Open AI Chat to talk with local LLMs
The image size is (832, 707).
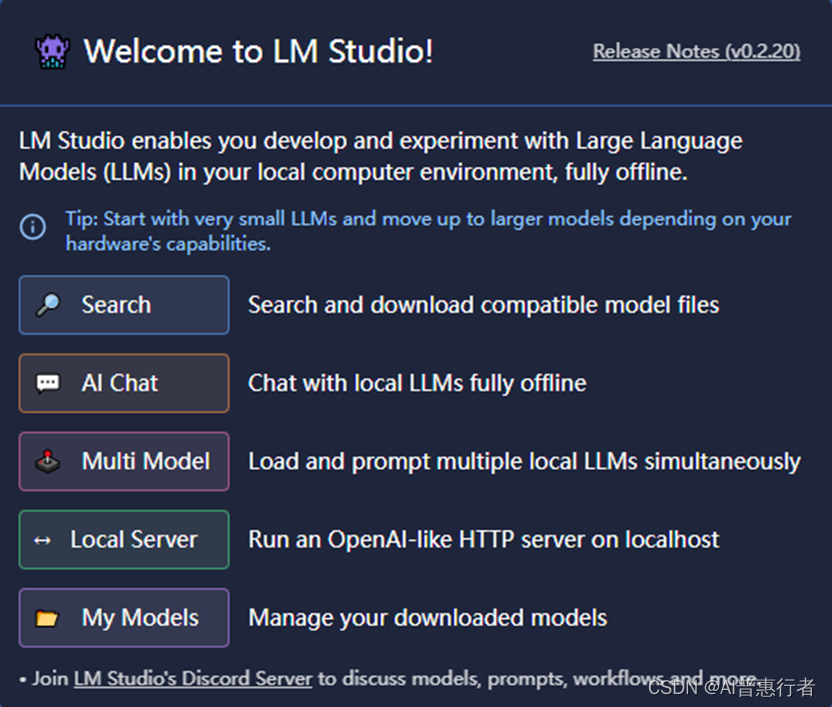coord(123,383)
